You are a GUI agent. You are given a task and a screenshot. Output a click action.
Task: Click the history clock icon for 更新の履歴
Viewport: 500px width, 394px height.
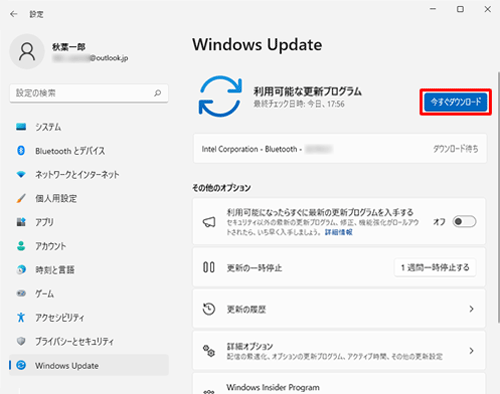click(209, 309)
